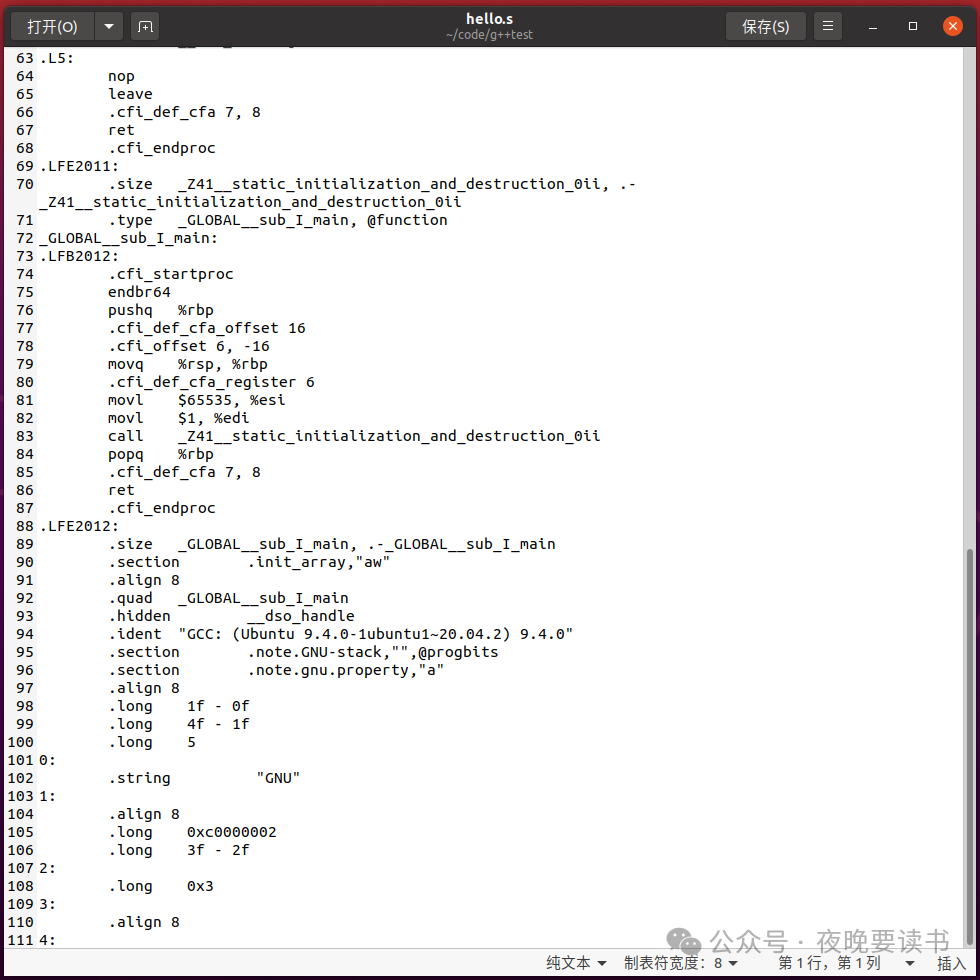Click the '.L5:' label on line 63
Viewport: 980px width, 980px height.
click(x=57, y=58)
